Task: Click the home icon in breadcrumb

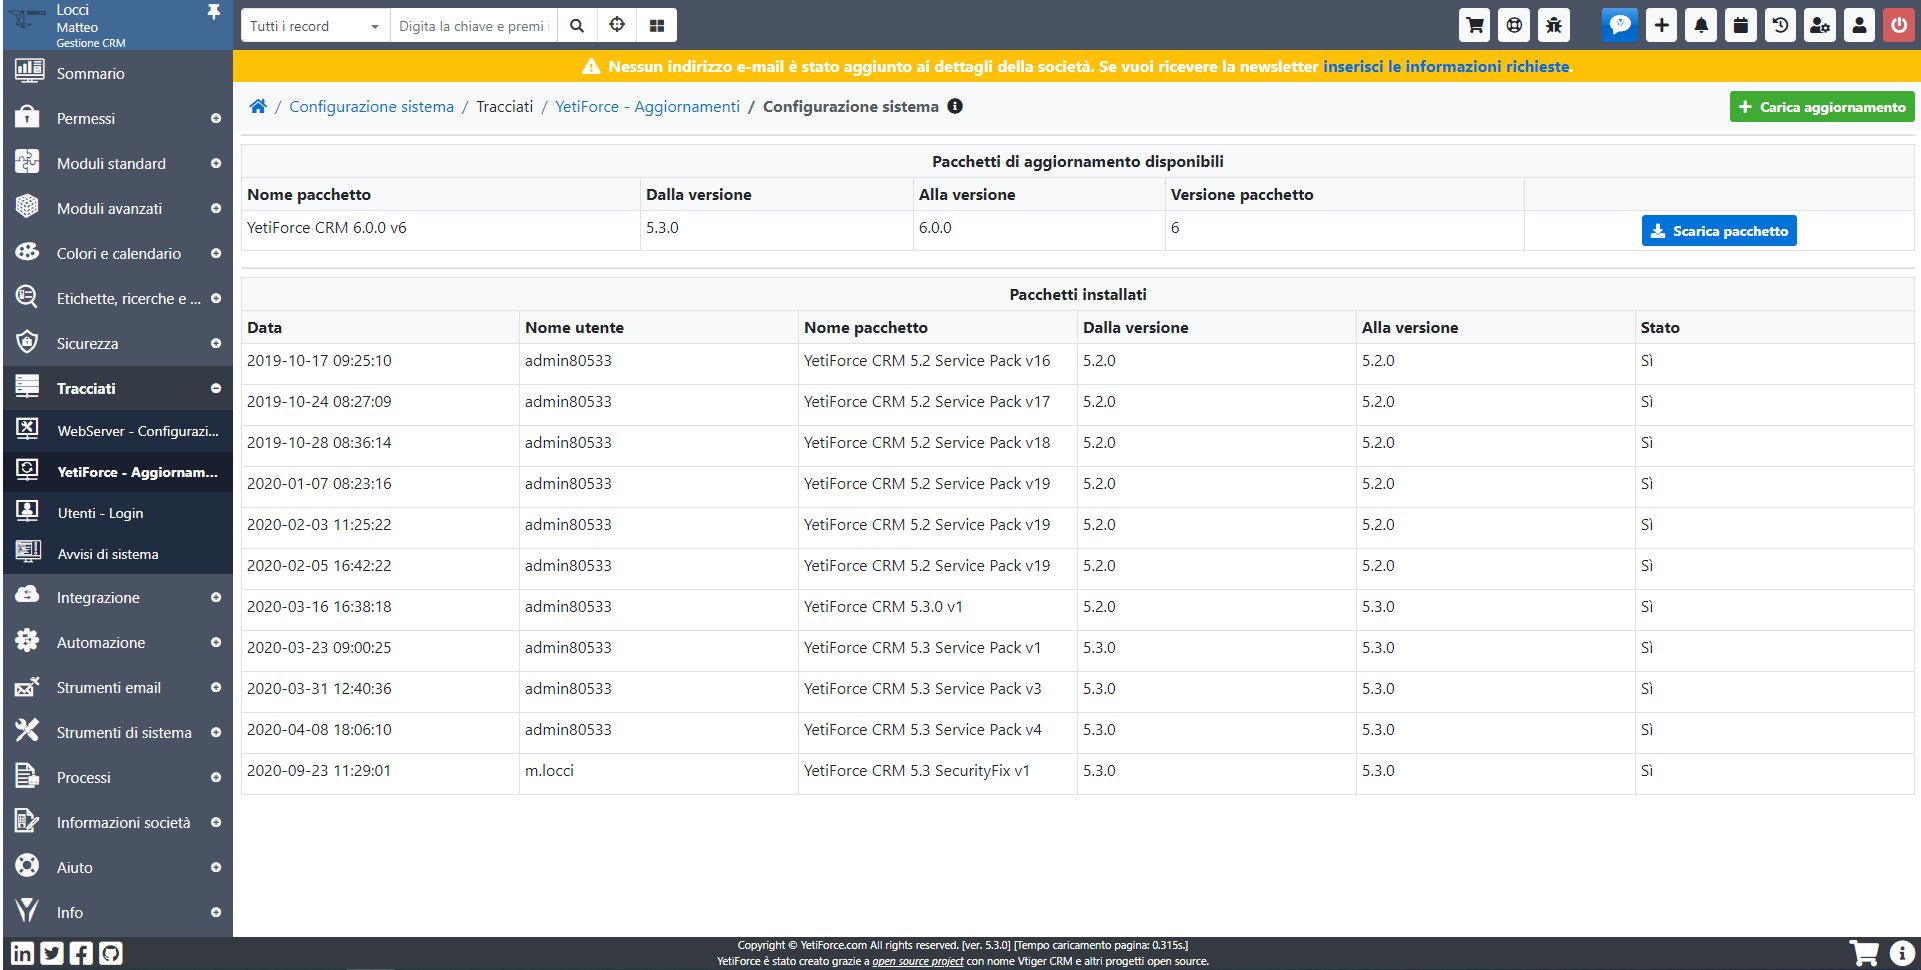Action: coord(258,106)
